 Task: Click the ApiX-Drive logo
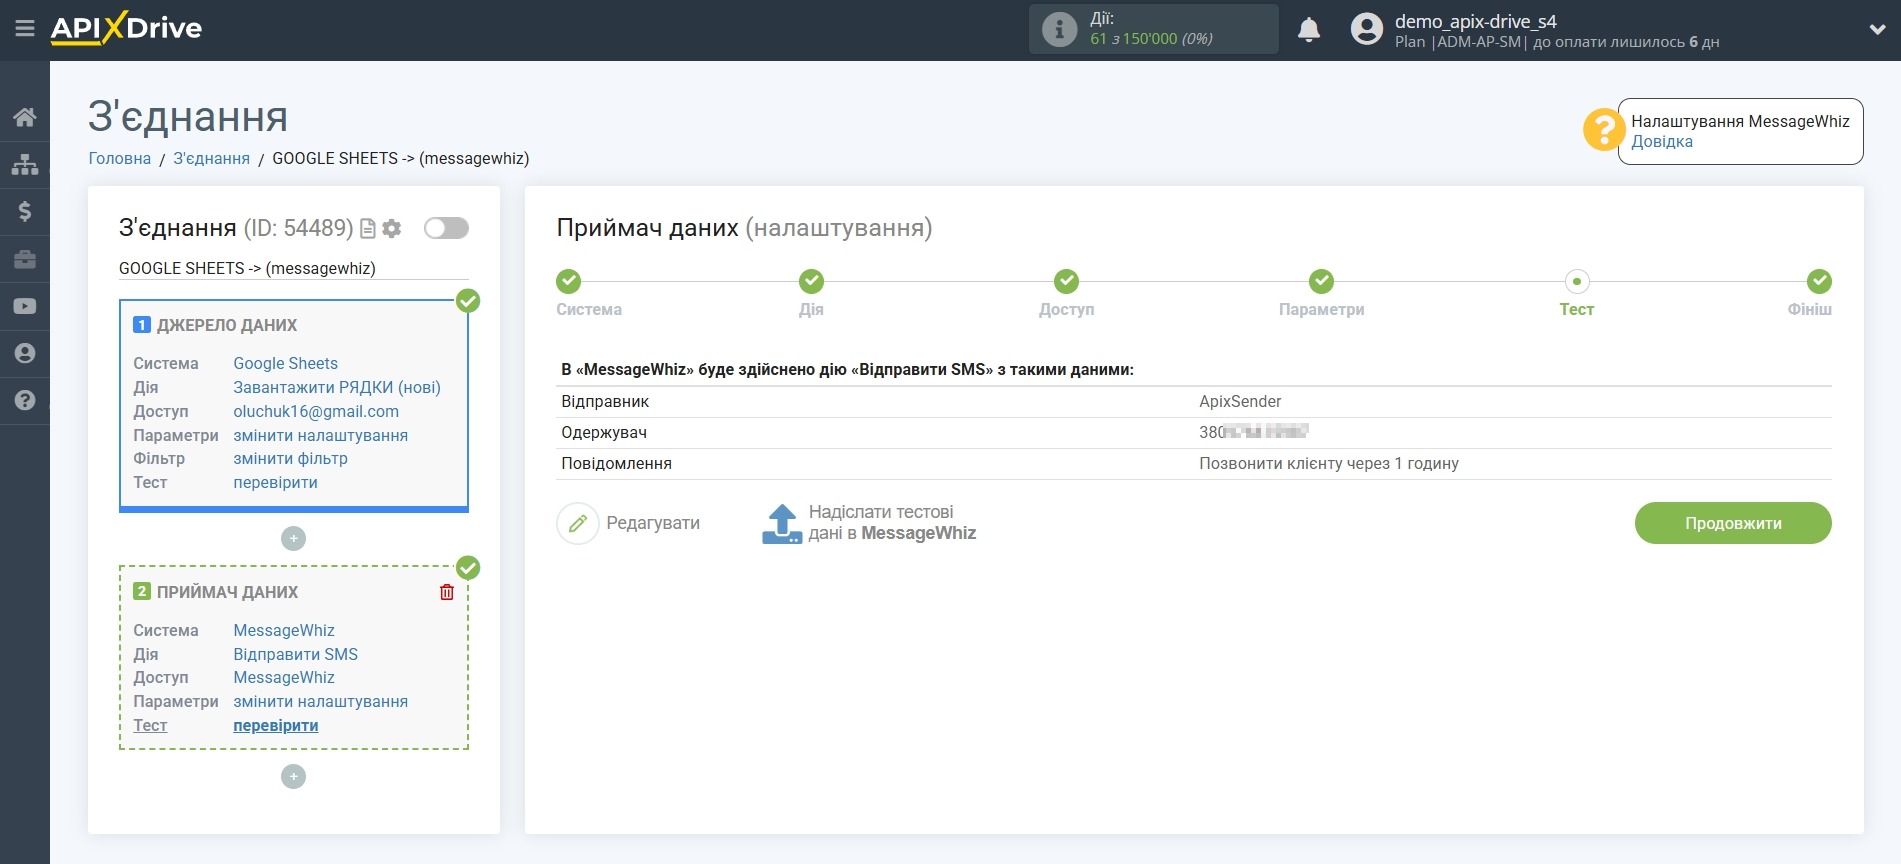tap(126, 28)
